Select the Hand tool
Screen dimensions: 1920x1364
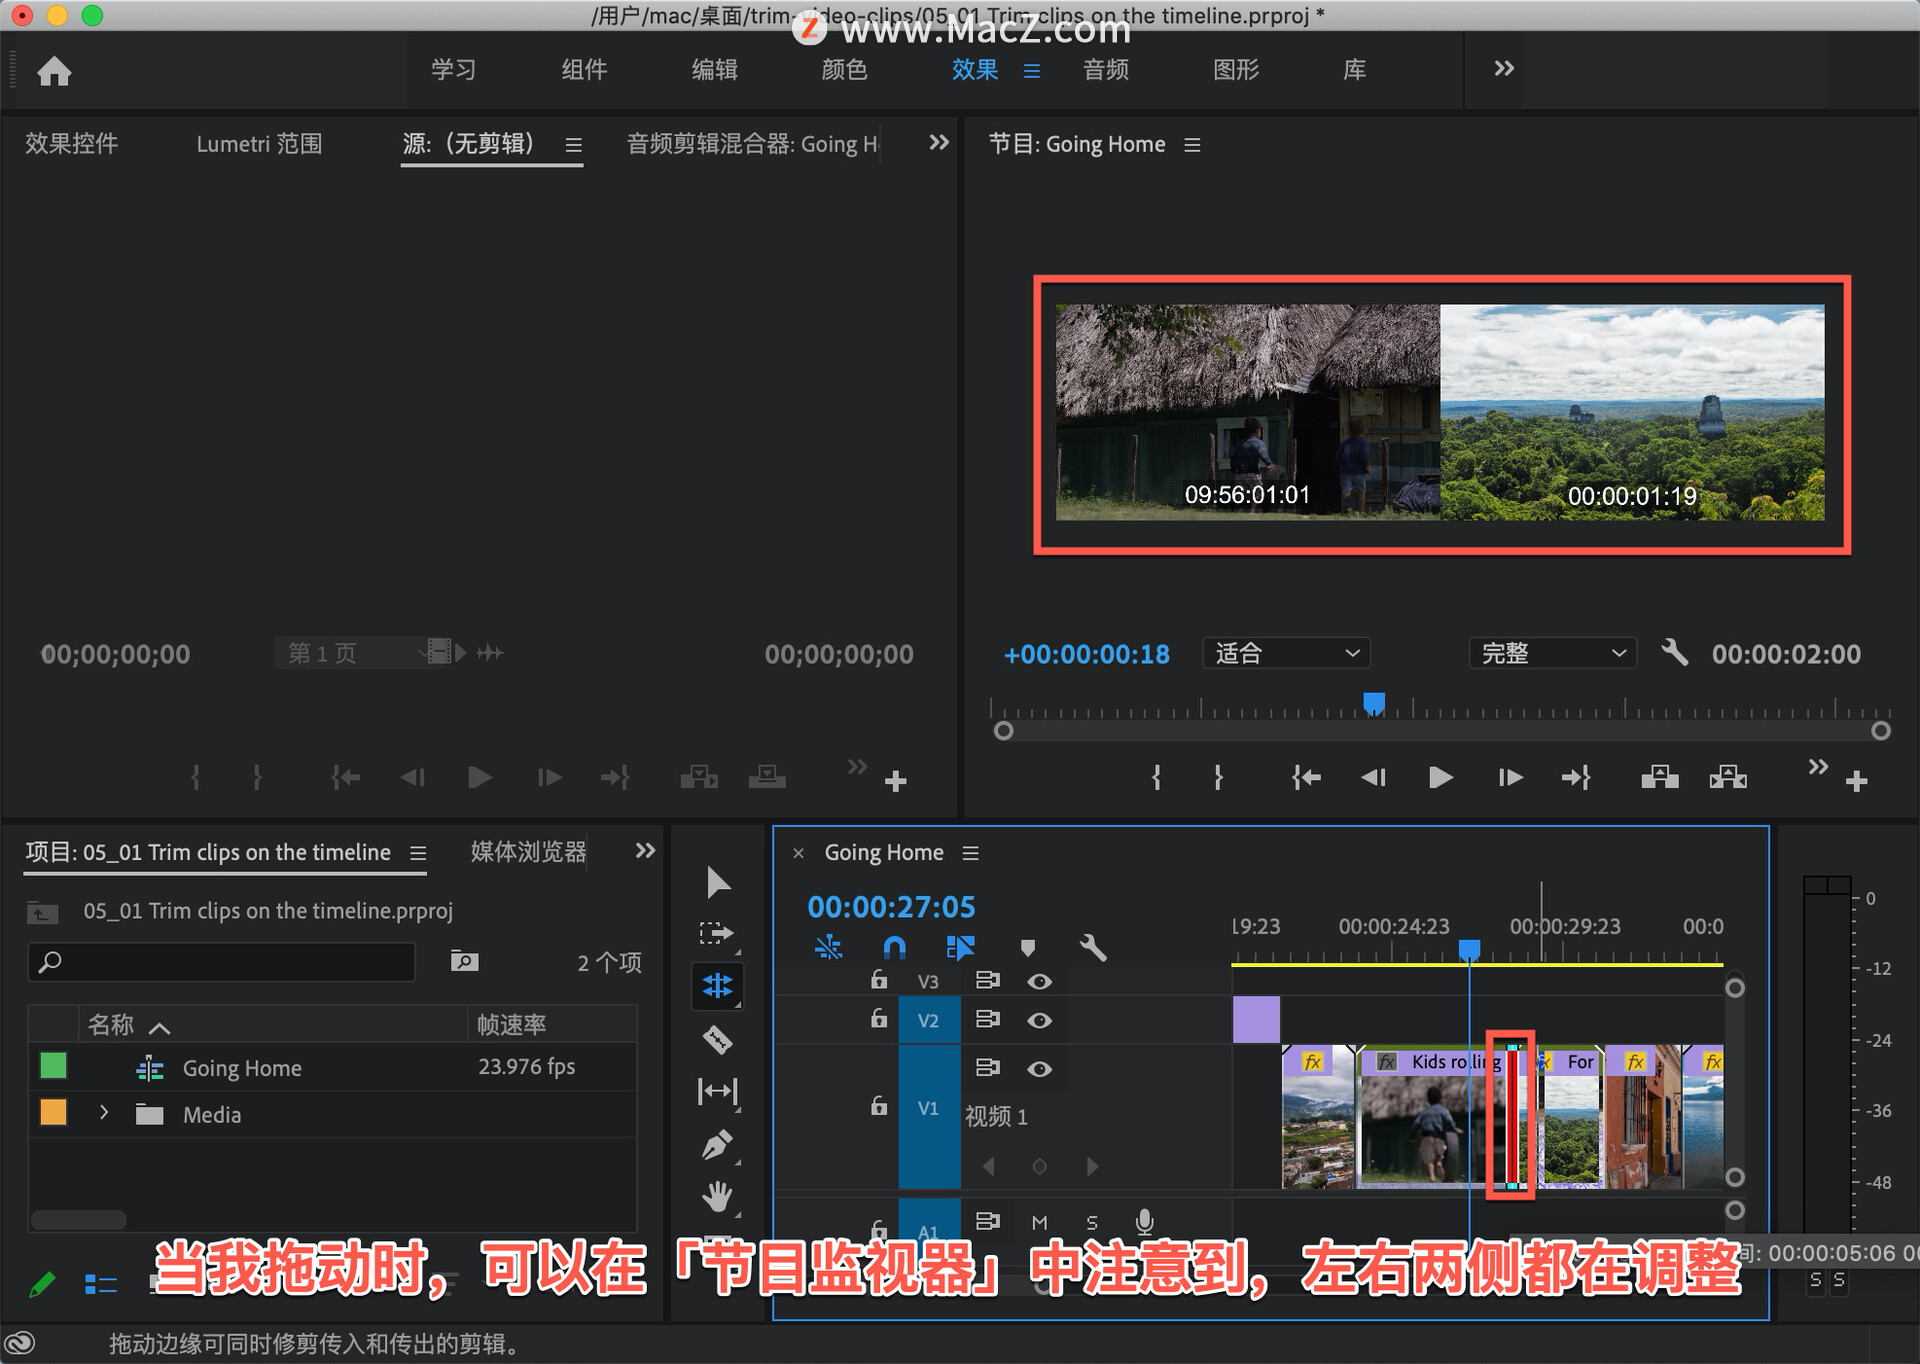coord(717,1196)
